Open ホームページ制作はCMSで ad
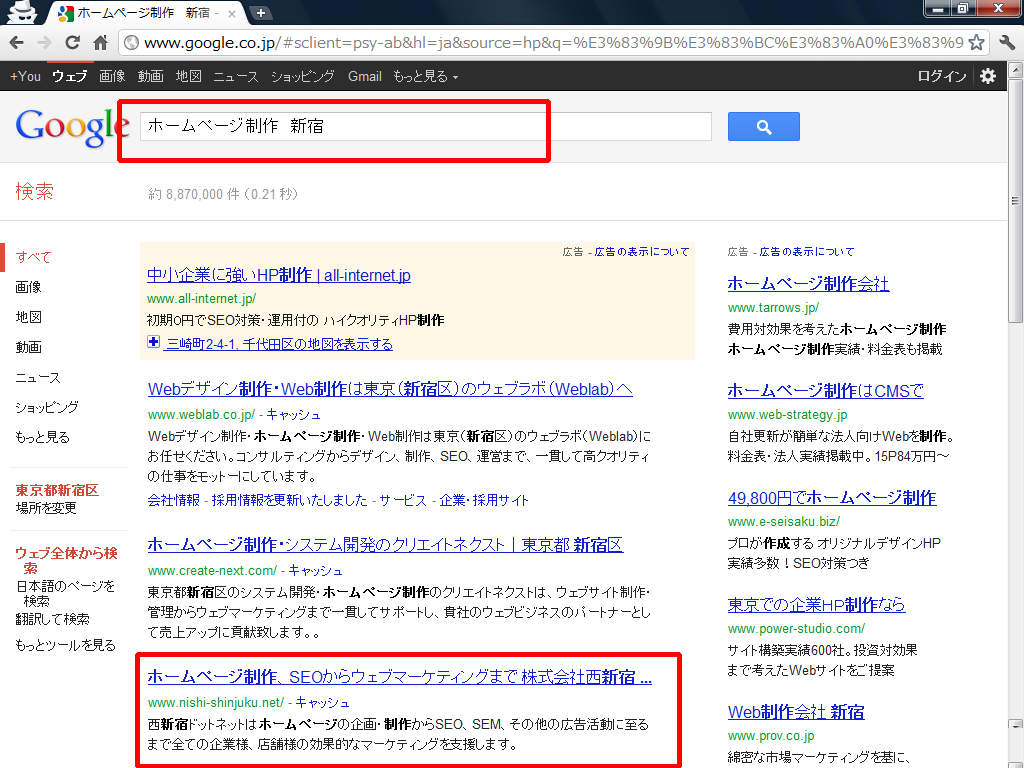This screenshot has width=1024, height=768. 825,391
